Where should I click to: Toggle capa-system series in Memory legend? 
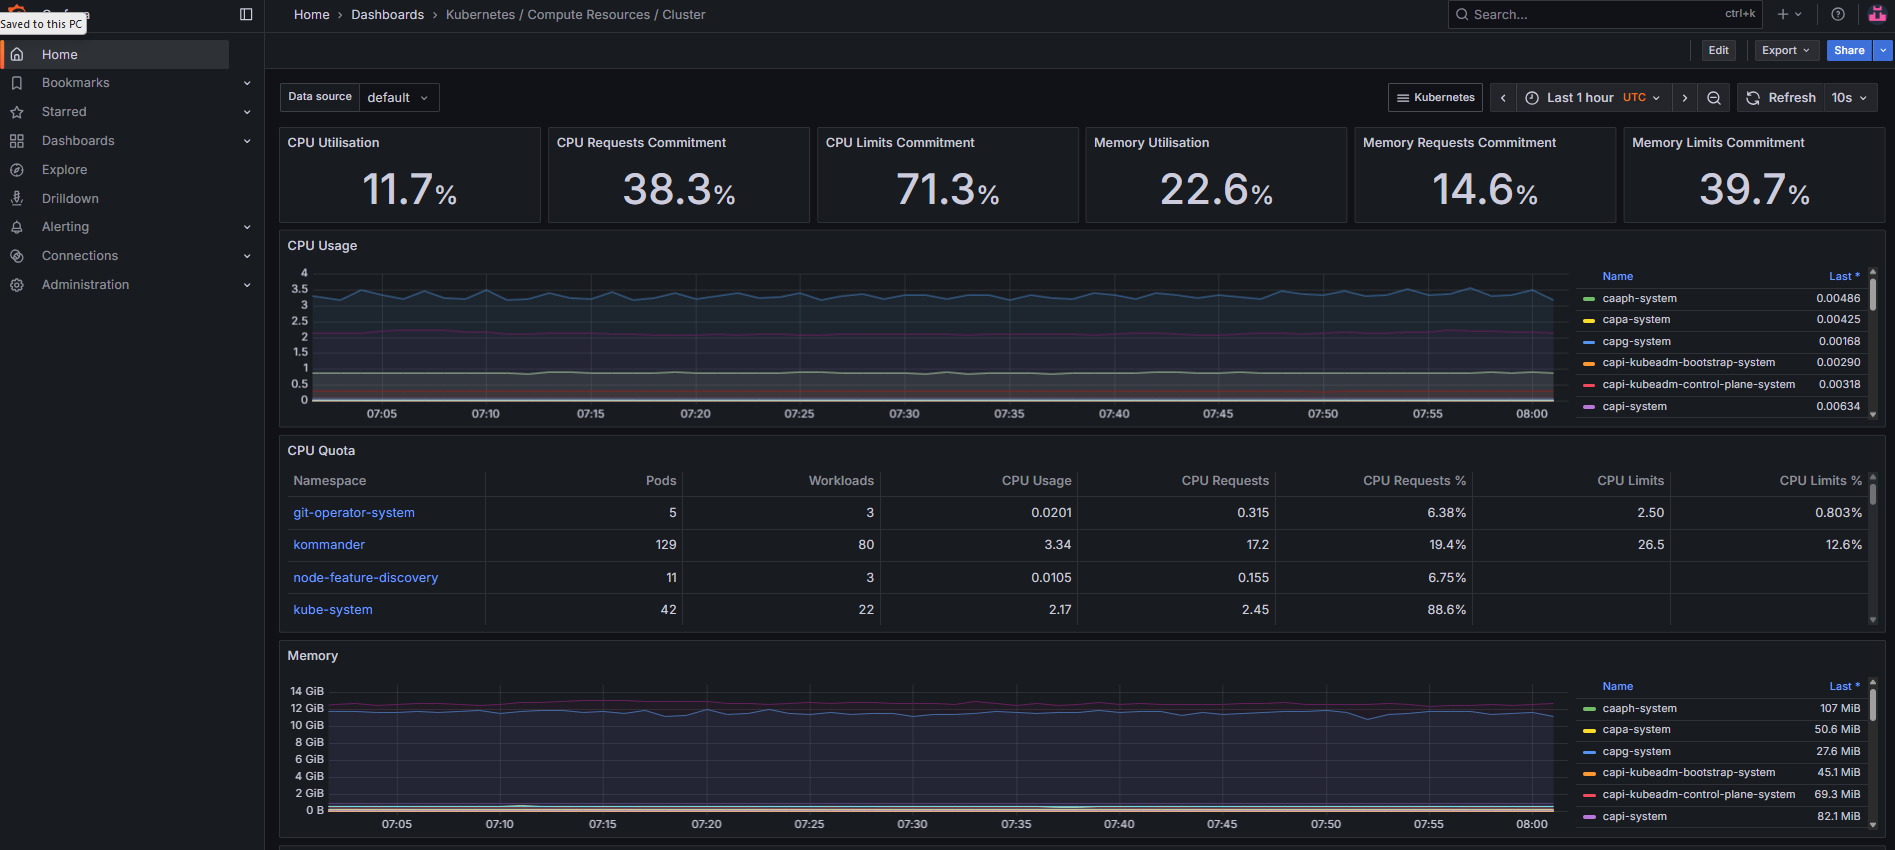tap(1636, 730)
